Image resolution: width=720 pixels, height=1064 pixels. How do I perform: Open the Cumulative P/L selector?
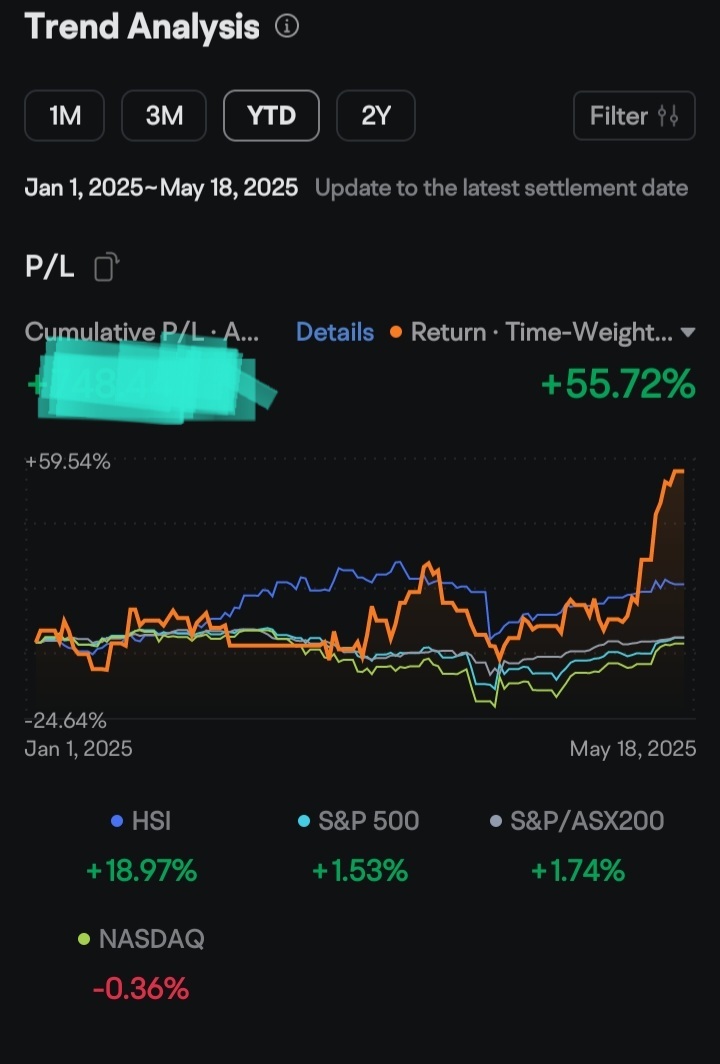tap(141, 332)
